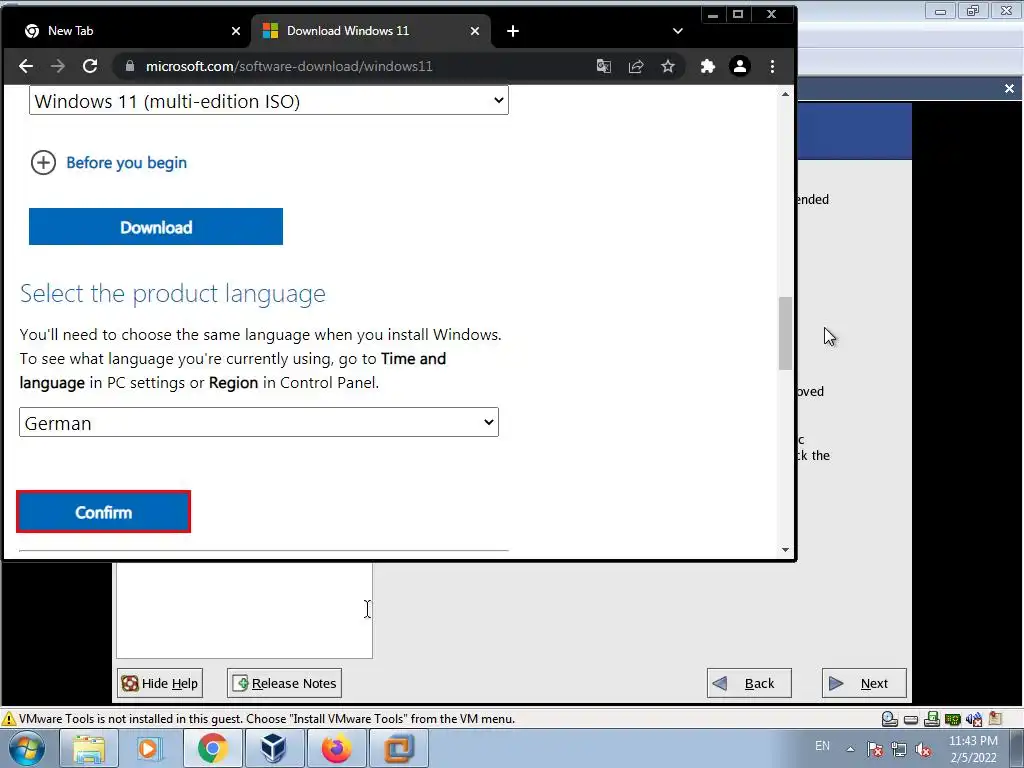This screenshot has height=768, width=1024.
Task: Click the muted volume tray icon
Action: (923, 749)
